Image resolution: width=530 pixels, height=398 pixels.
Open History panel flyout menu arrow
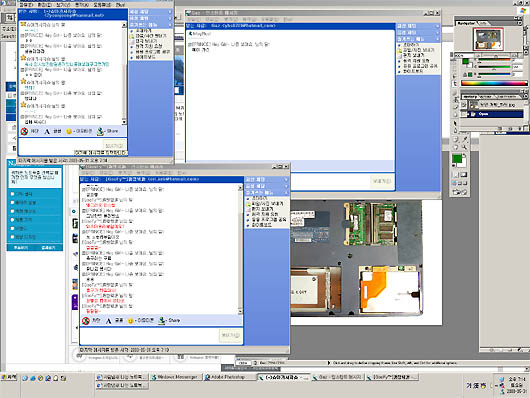pyautogui.click(x=525, y=97)
